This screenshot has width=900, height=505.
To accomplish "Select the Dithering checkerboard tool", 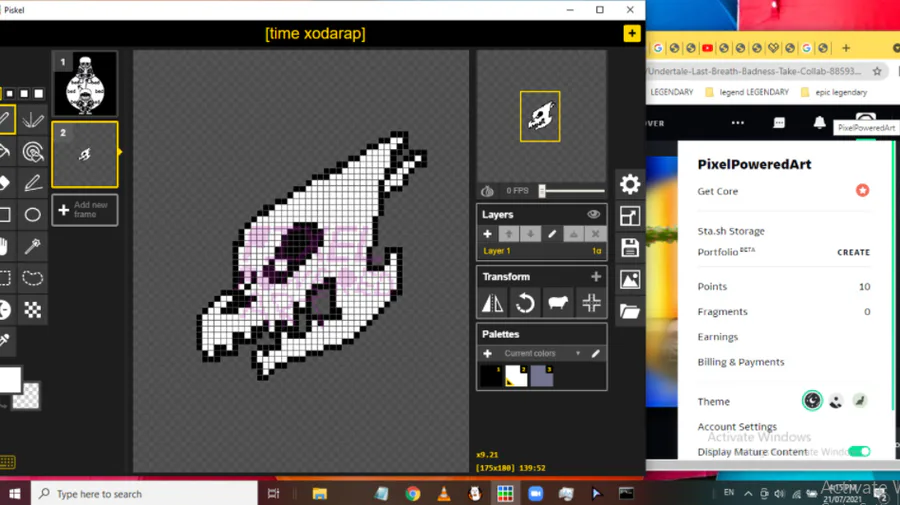I will click(x=33, y=310).
